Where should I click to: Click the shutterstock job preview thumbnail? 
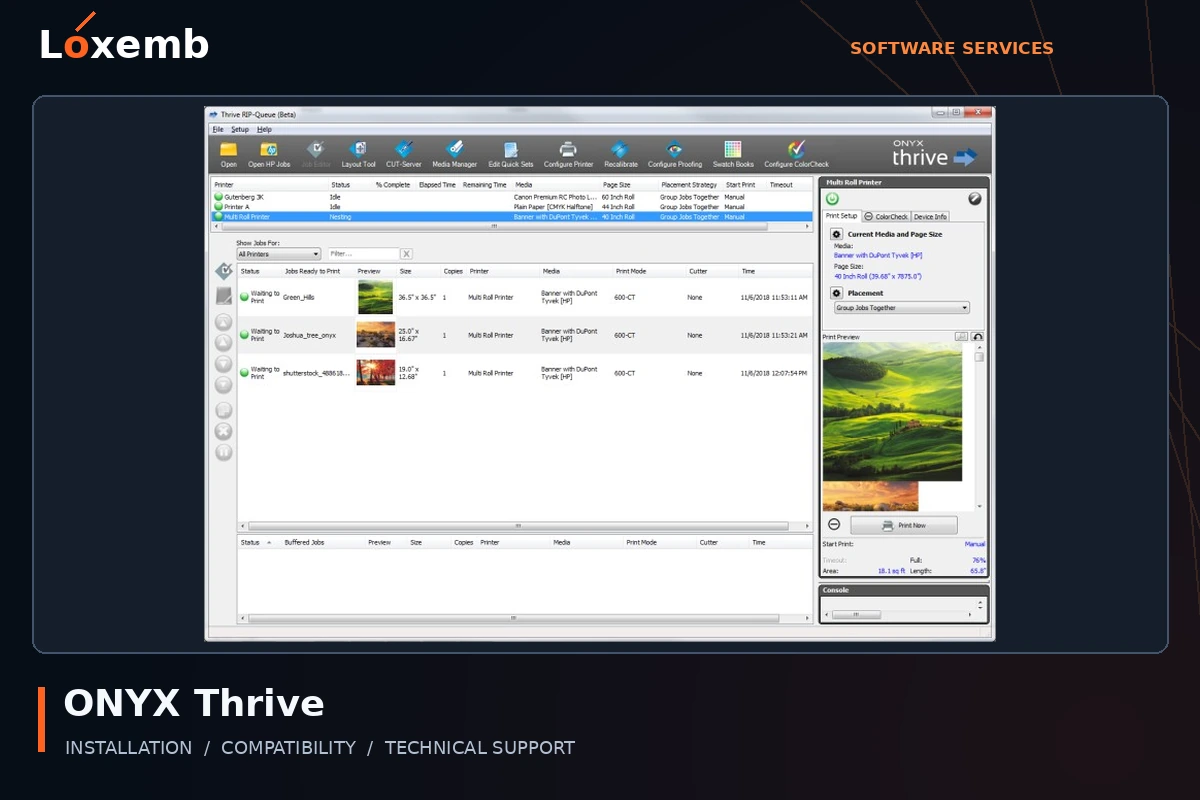pos(375,373)
